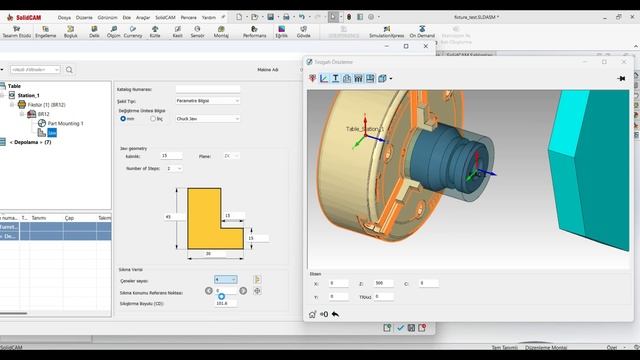Select the Depolama tree item
This screenshot has height=360, width=640.
[x=30, y=142]
